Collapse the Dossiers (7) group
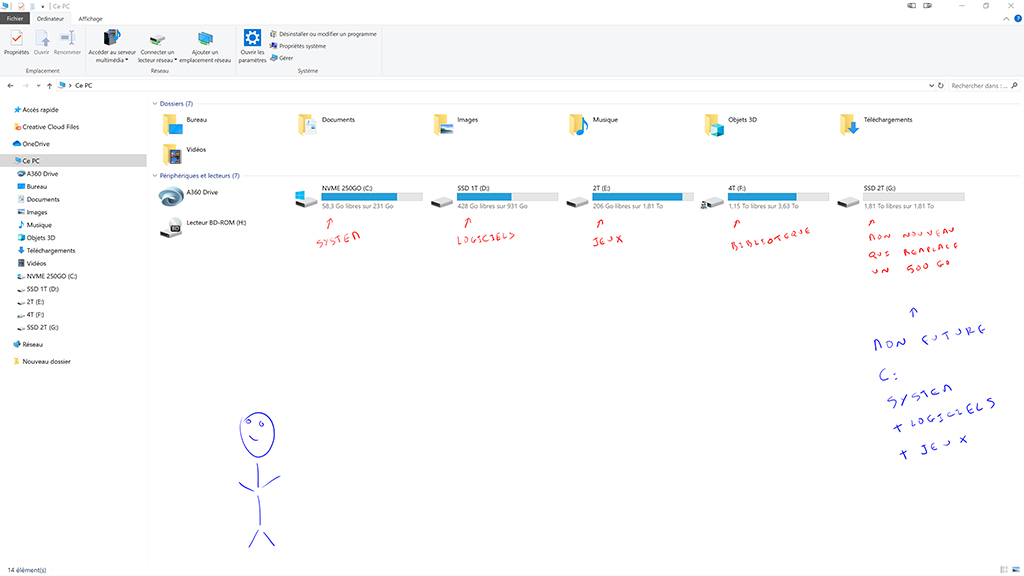 (154, 104)
